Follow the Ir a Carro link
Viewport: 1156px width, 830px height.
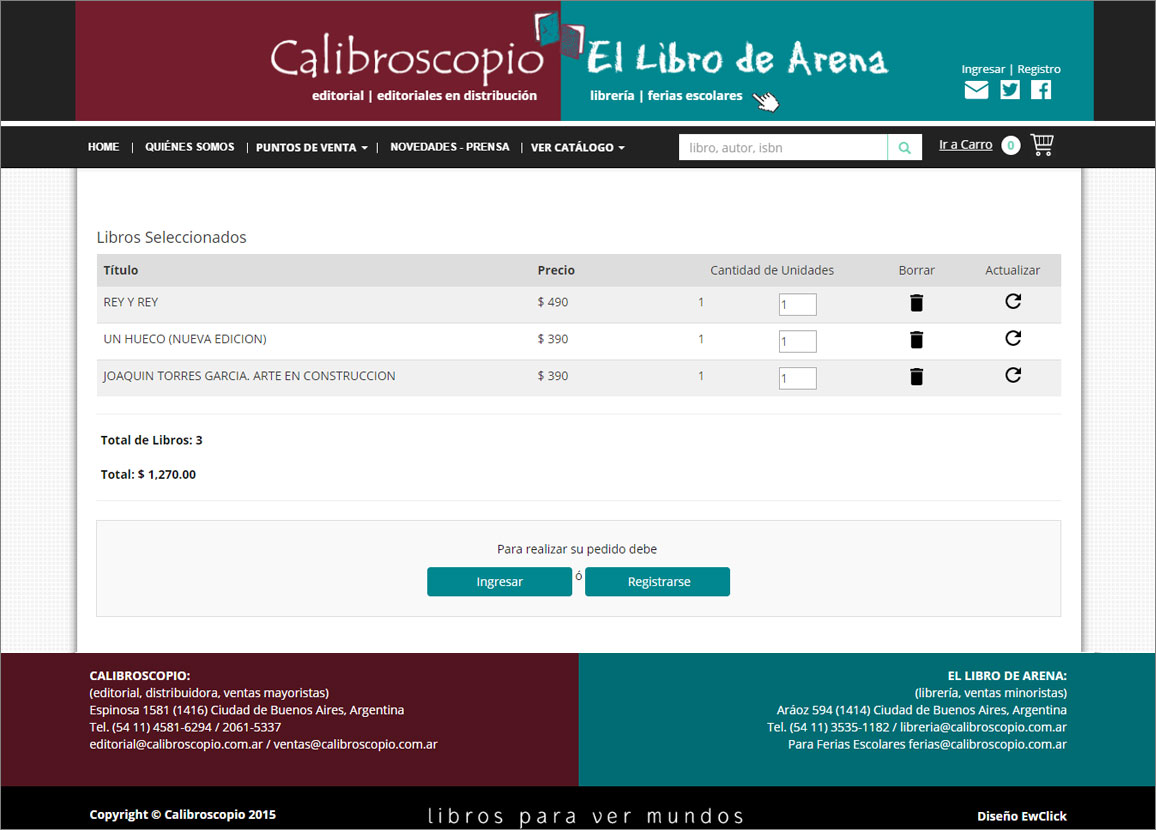point(965,145)
